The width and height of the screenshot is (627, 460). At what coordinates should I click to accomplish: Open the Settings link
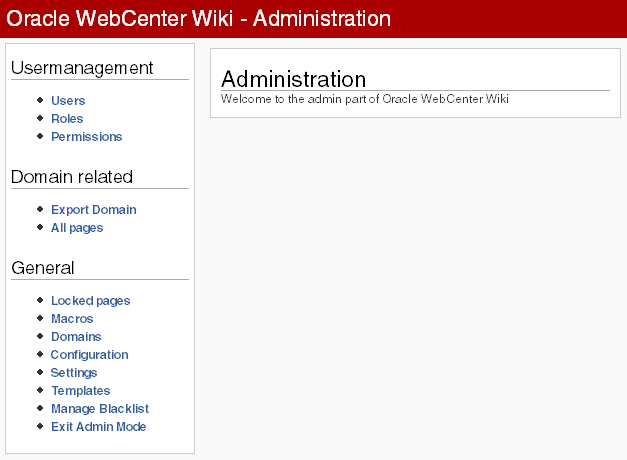(x=74, y=372)
